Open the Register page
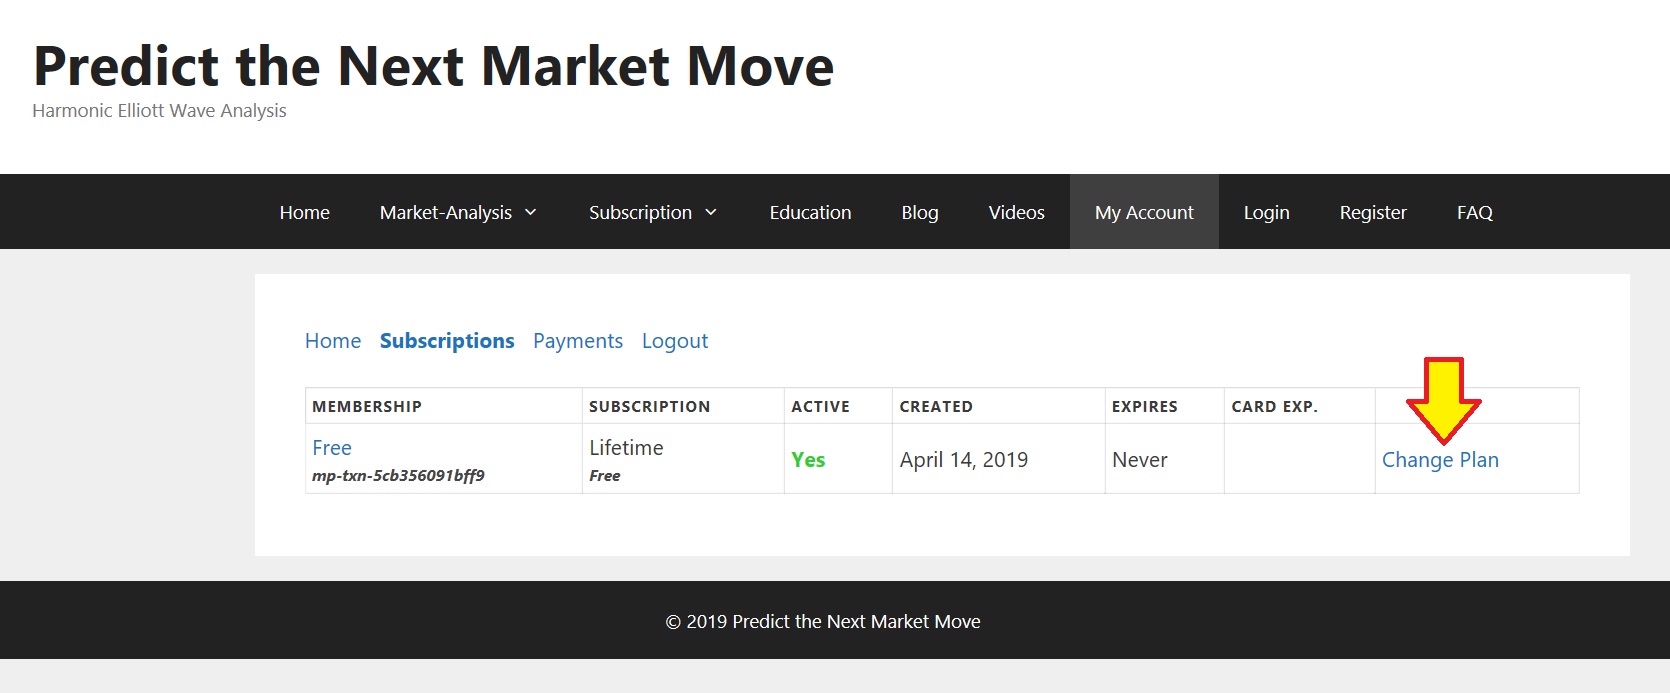 pyautogui.click(x=1373, y=212)
